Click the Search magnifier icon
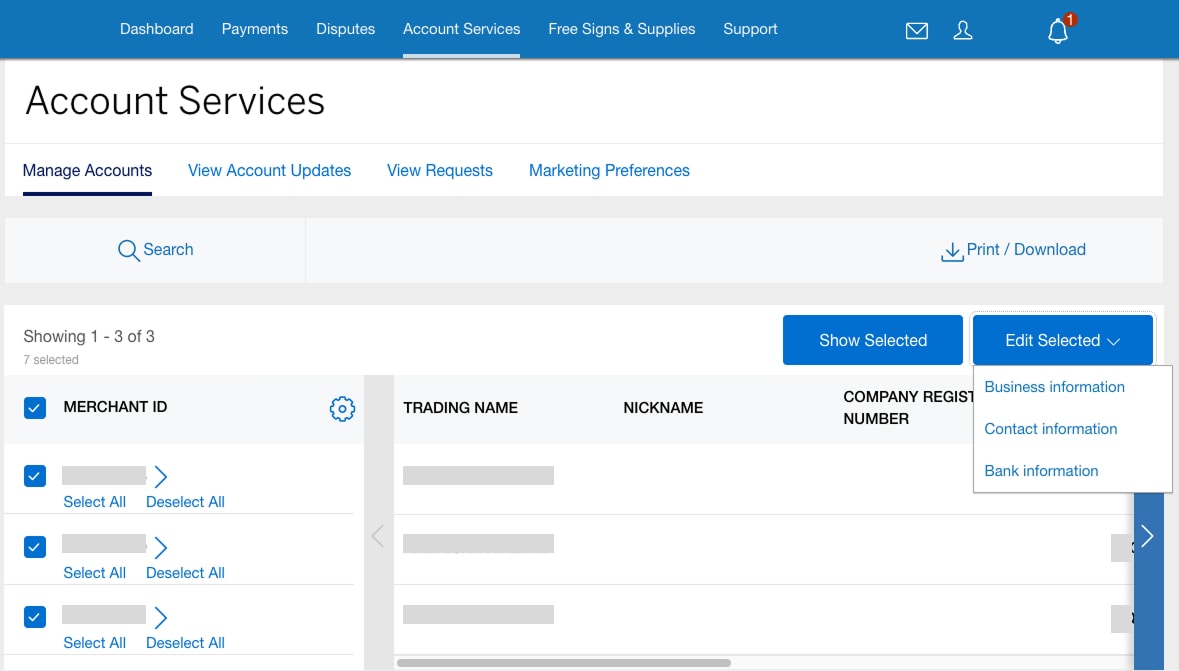 pyautogui.click(x=129, y=250)
